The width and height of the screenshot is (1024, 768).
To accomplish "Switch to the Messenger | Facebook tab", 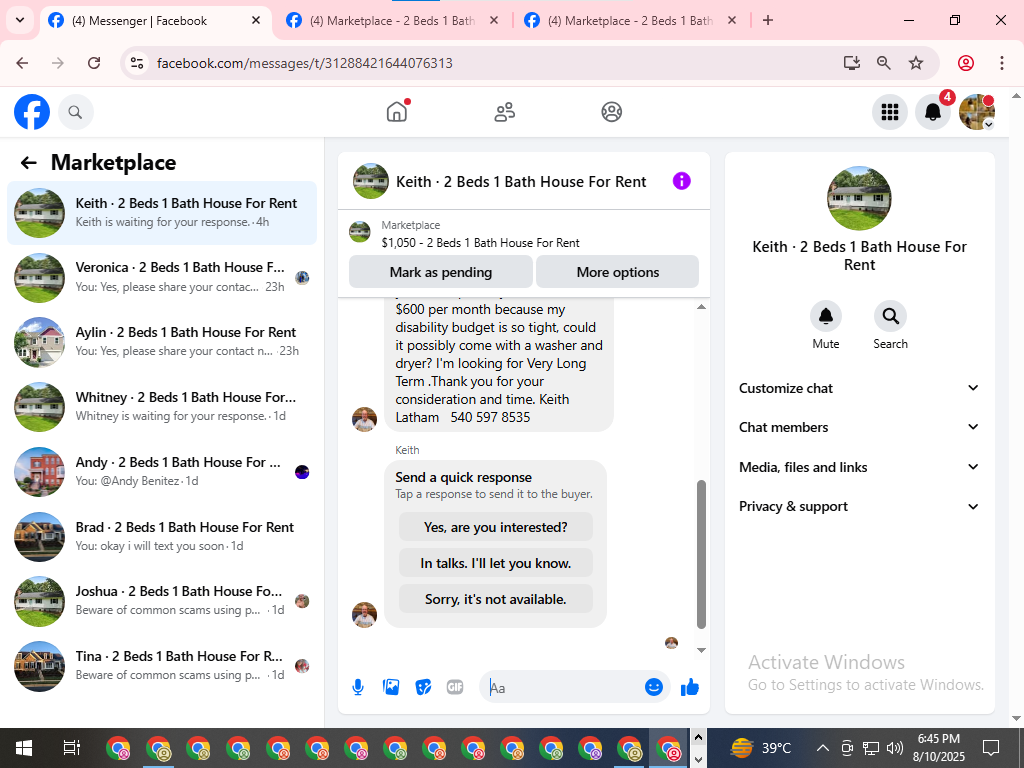I will [x=155, y=21].
